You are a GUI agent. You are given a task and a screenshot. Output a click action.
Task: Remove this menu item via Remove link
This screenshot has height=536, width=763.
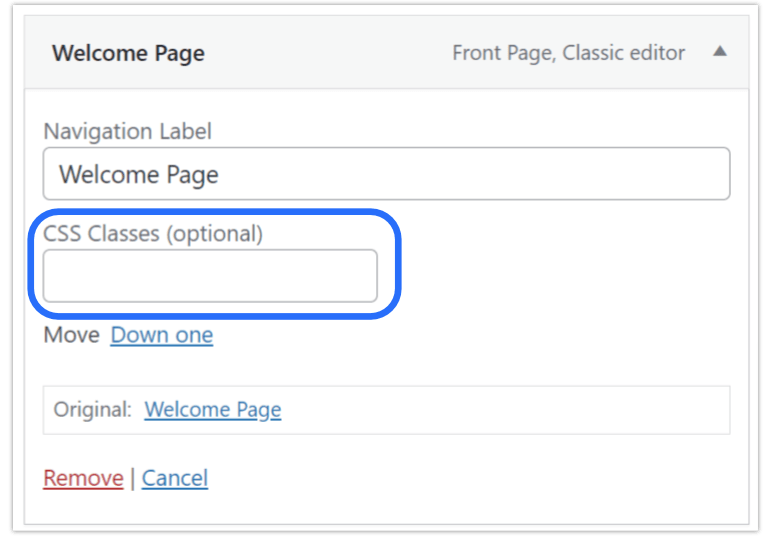83,478
